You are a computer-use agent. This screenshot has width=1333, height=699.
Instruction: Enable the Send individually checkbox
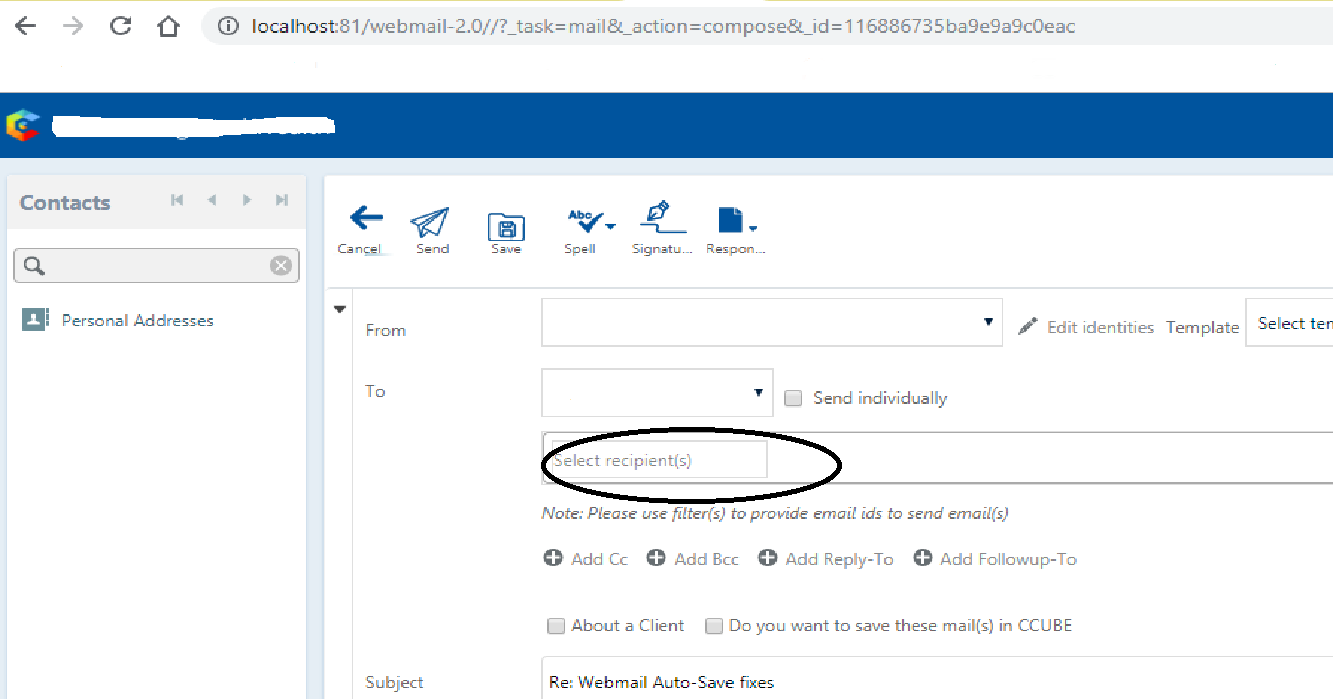tap(792, 398)
